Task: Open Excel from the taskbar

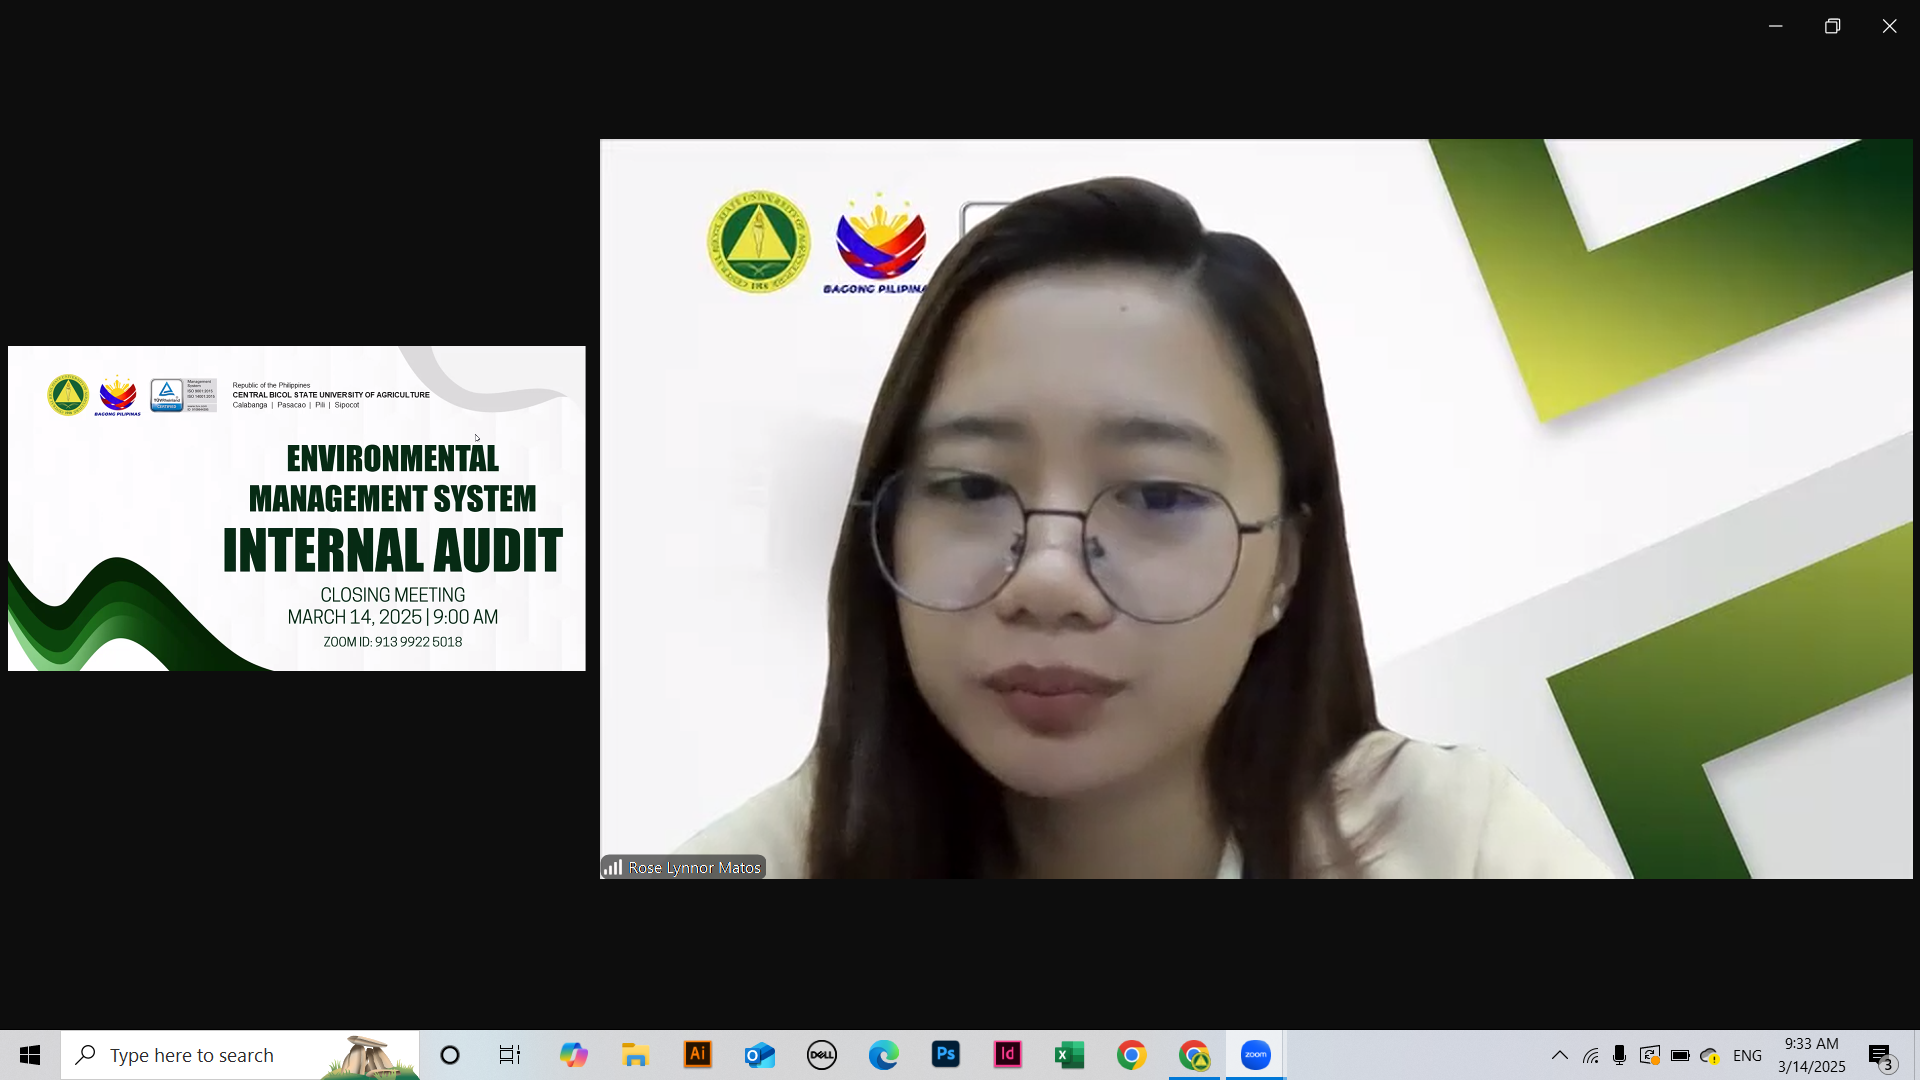Action: pos(1069,1055)
